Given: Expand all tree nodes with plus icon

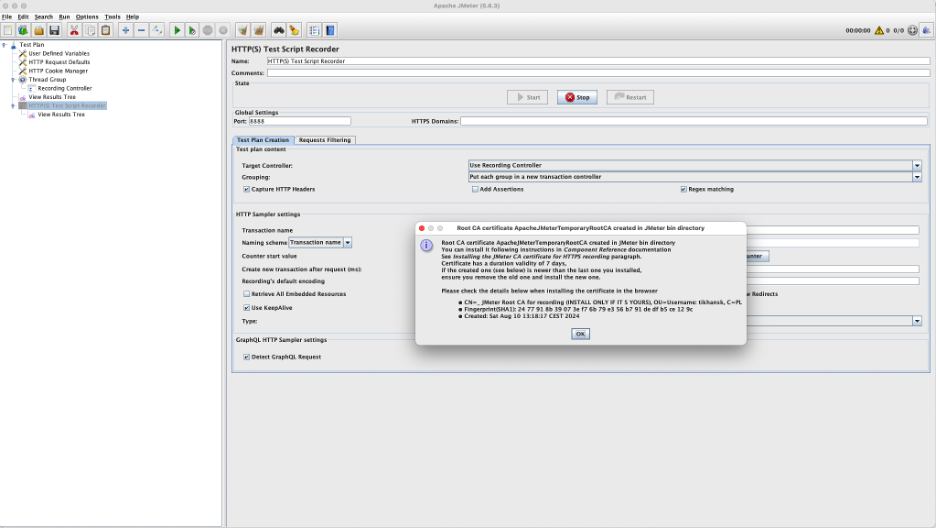Looking at the screenshot, I should [125, 30].
